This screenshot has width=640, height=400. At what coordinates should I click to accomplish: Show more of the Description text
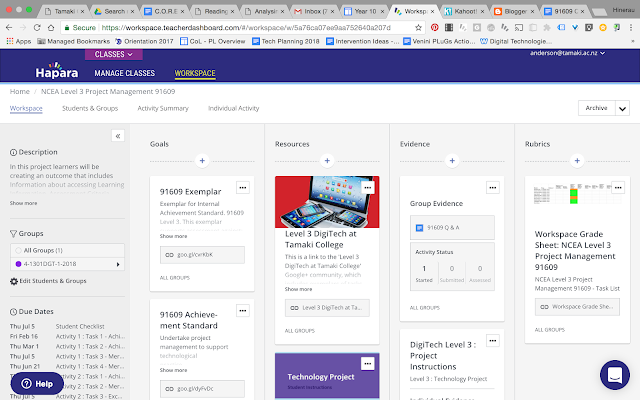pos(23,203)
